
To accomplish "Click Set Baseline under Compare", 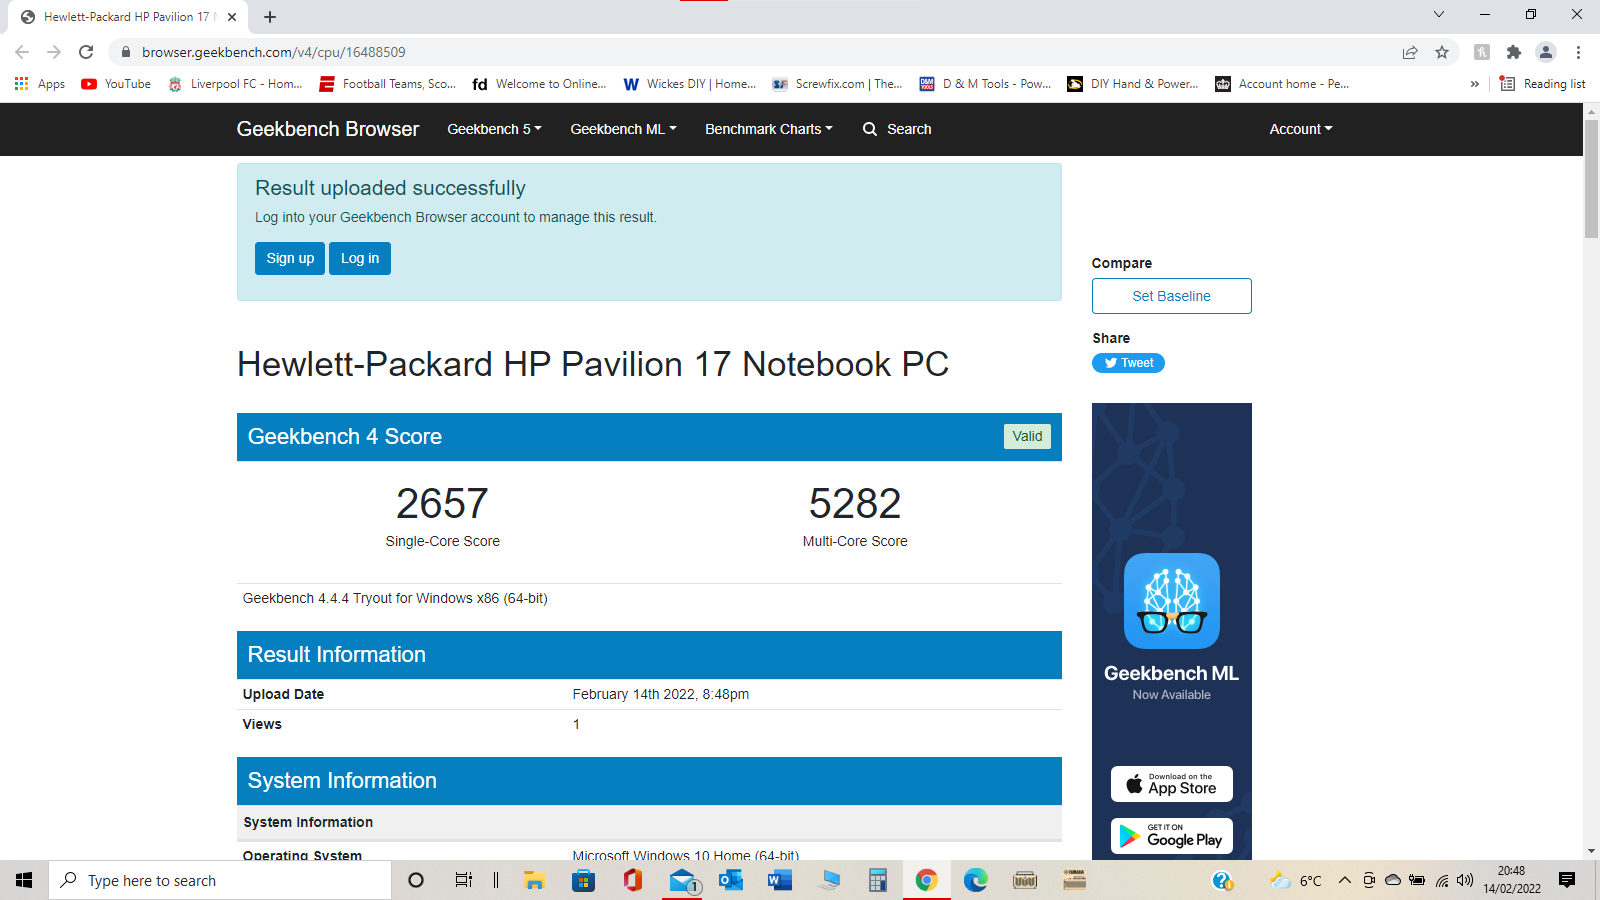I will pyautogui.click(x=1171, y=296).
